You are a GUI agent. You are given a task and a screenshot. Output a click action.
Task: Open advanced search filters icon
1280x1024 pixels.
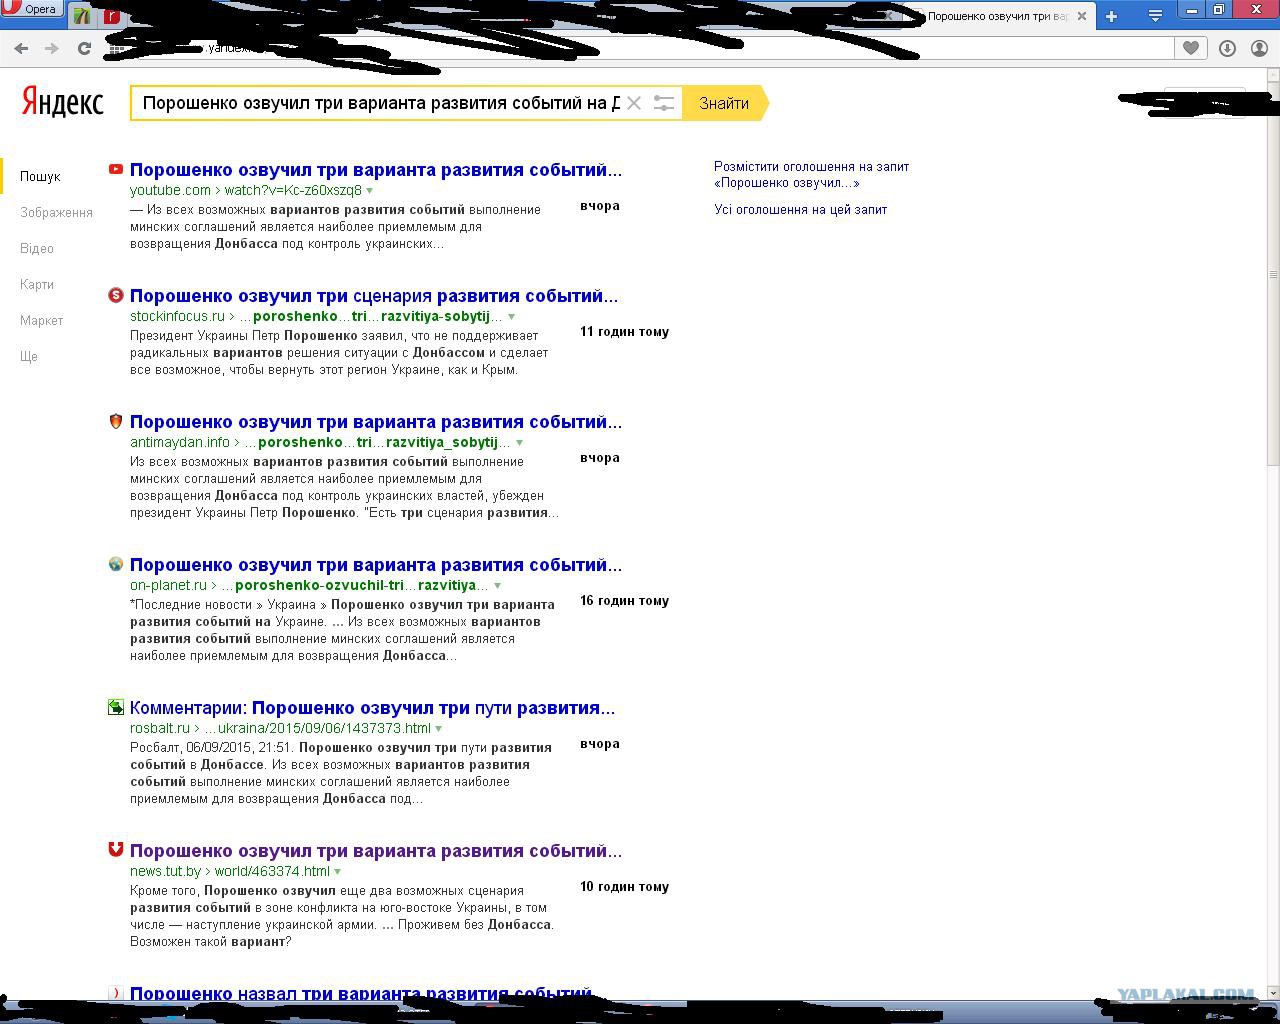tap(663, 103)
